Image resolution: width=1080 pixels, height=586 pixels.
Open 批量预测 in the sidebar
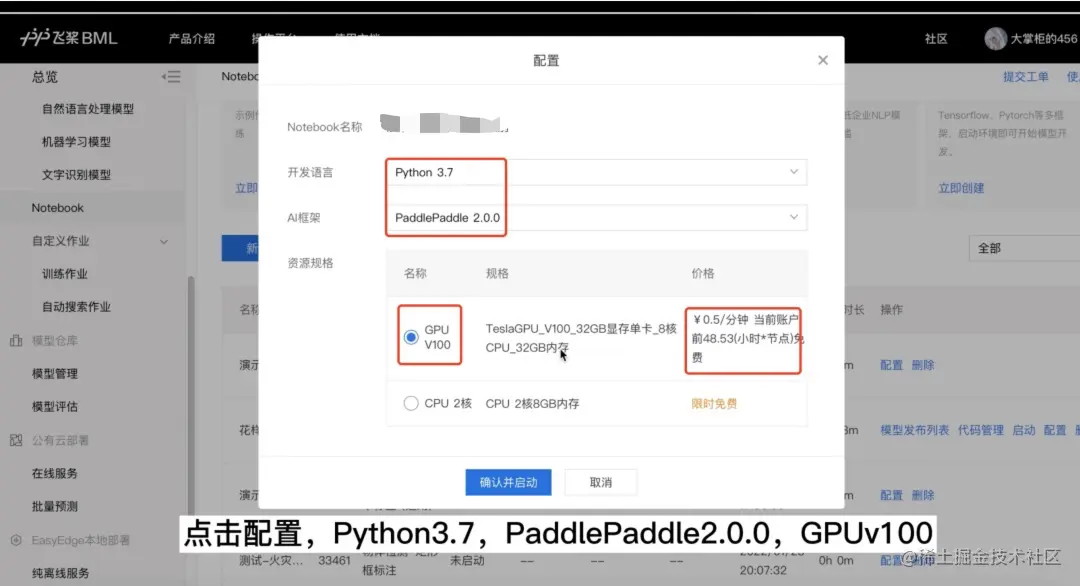click(55, 507)
